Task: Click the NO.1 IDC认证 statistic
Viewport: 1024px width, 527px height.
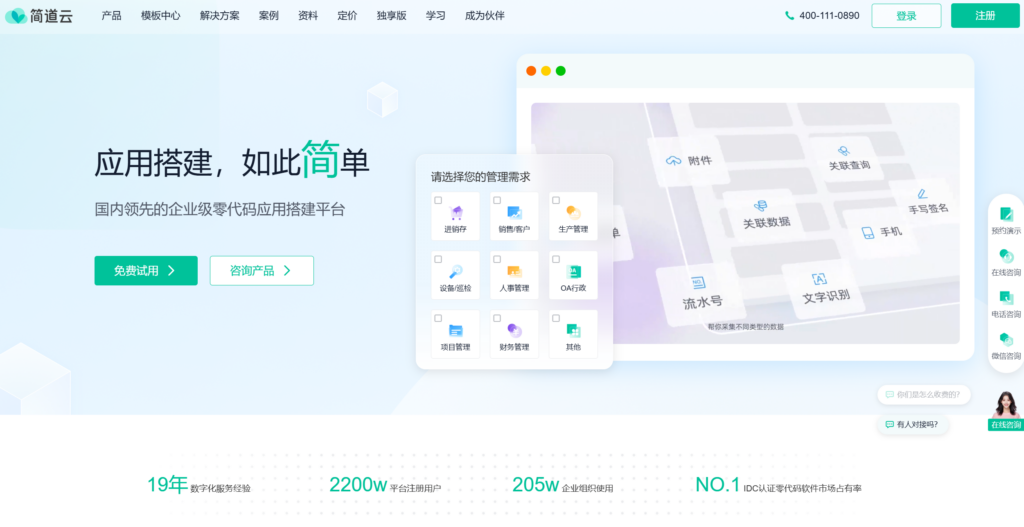Action: pos(778,485)
